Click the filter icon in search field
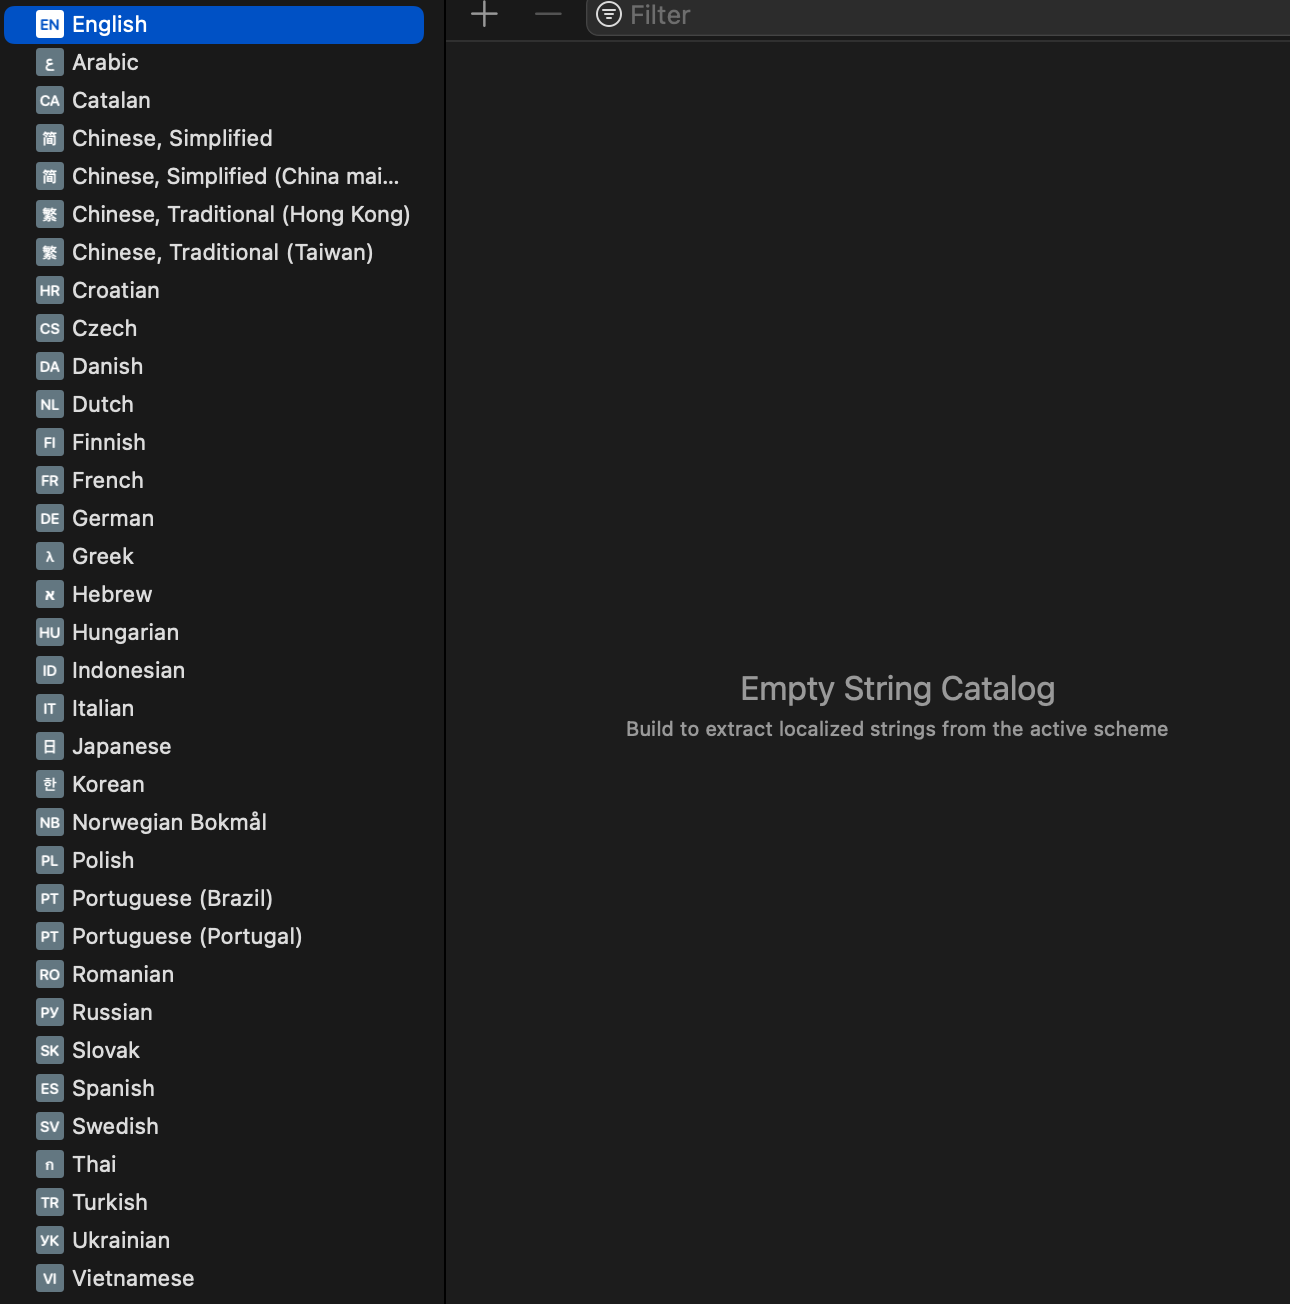 point(608,14)
